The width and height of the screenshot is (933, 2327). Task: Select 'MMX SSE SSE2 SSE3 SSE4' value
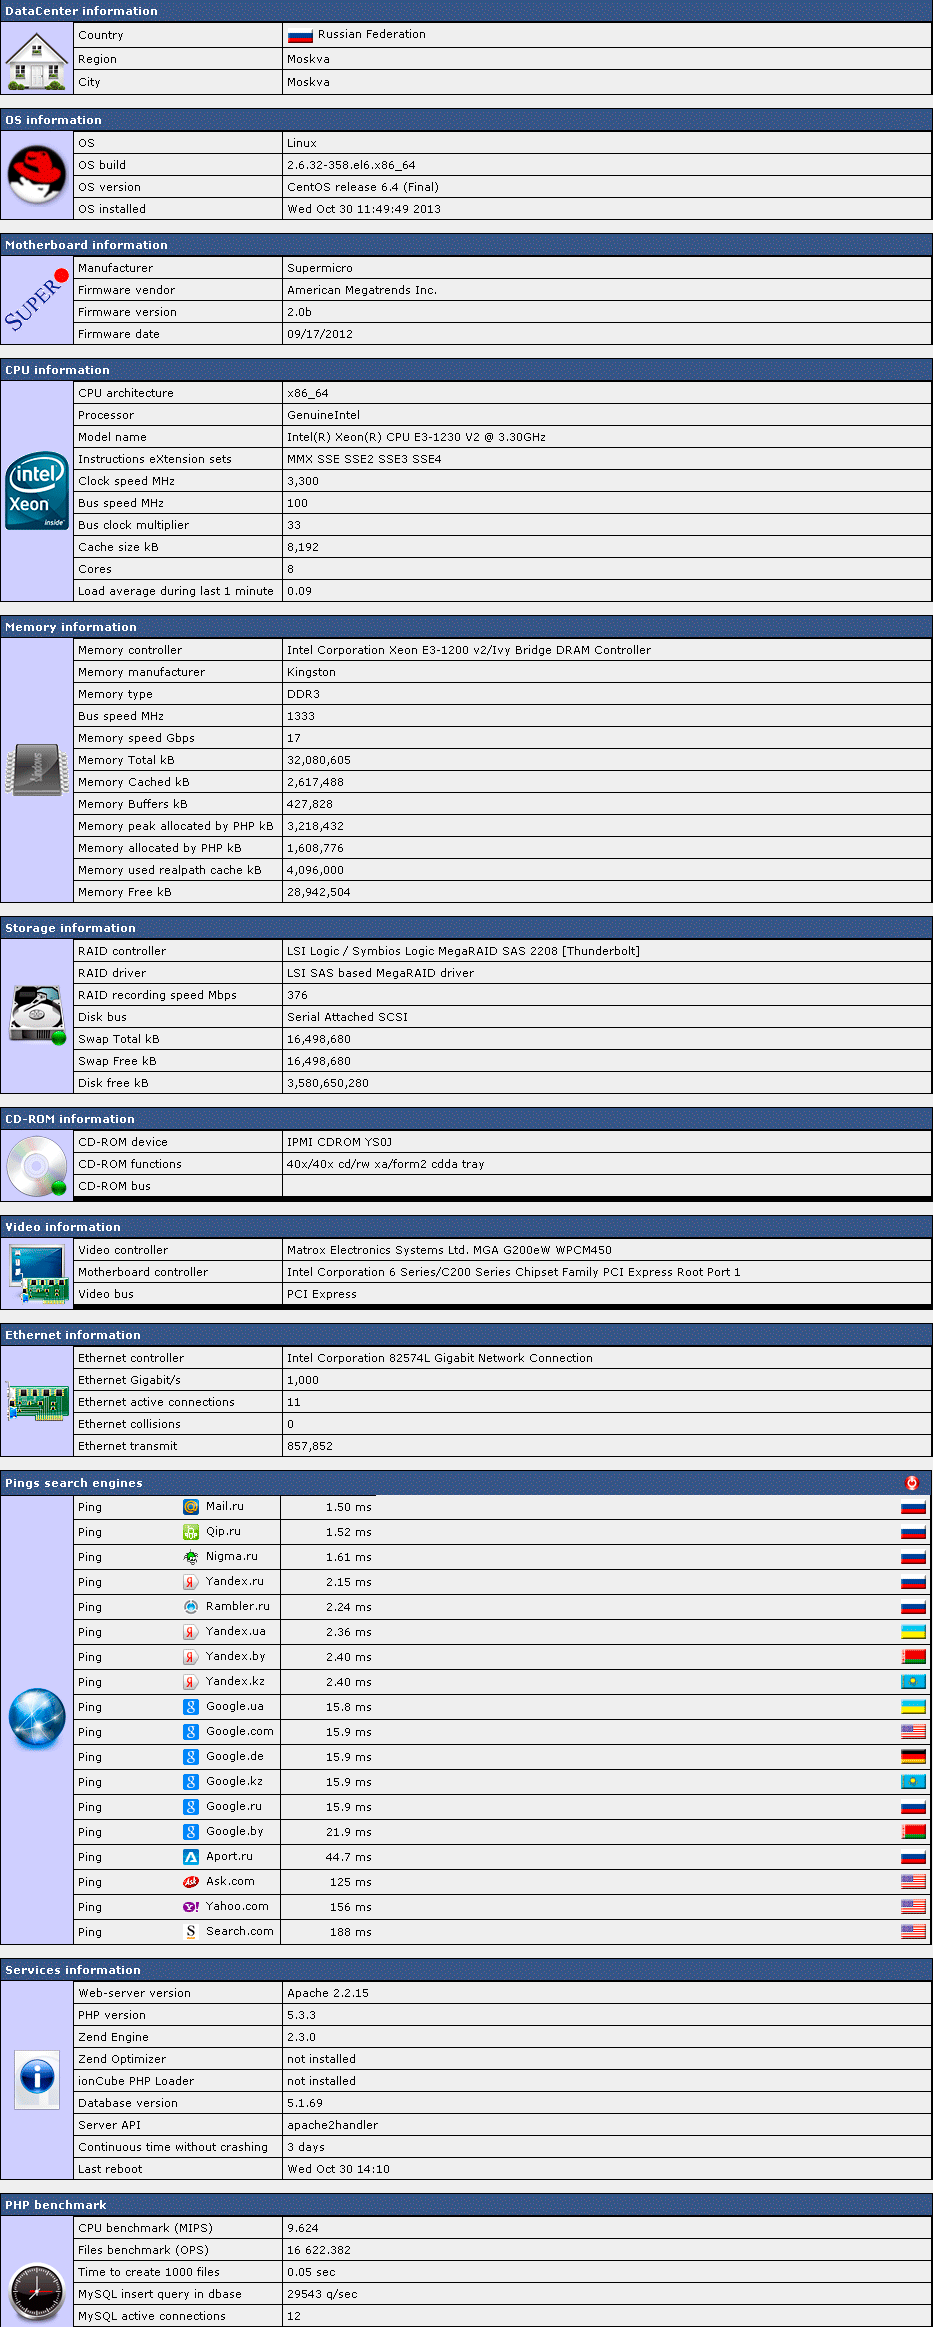click(x=364, y=459)
